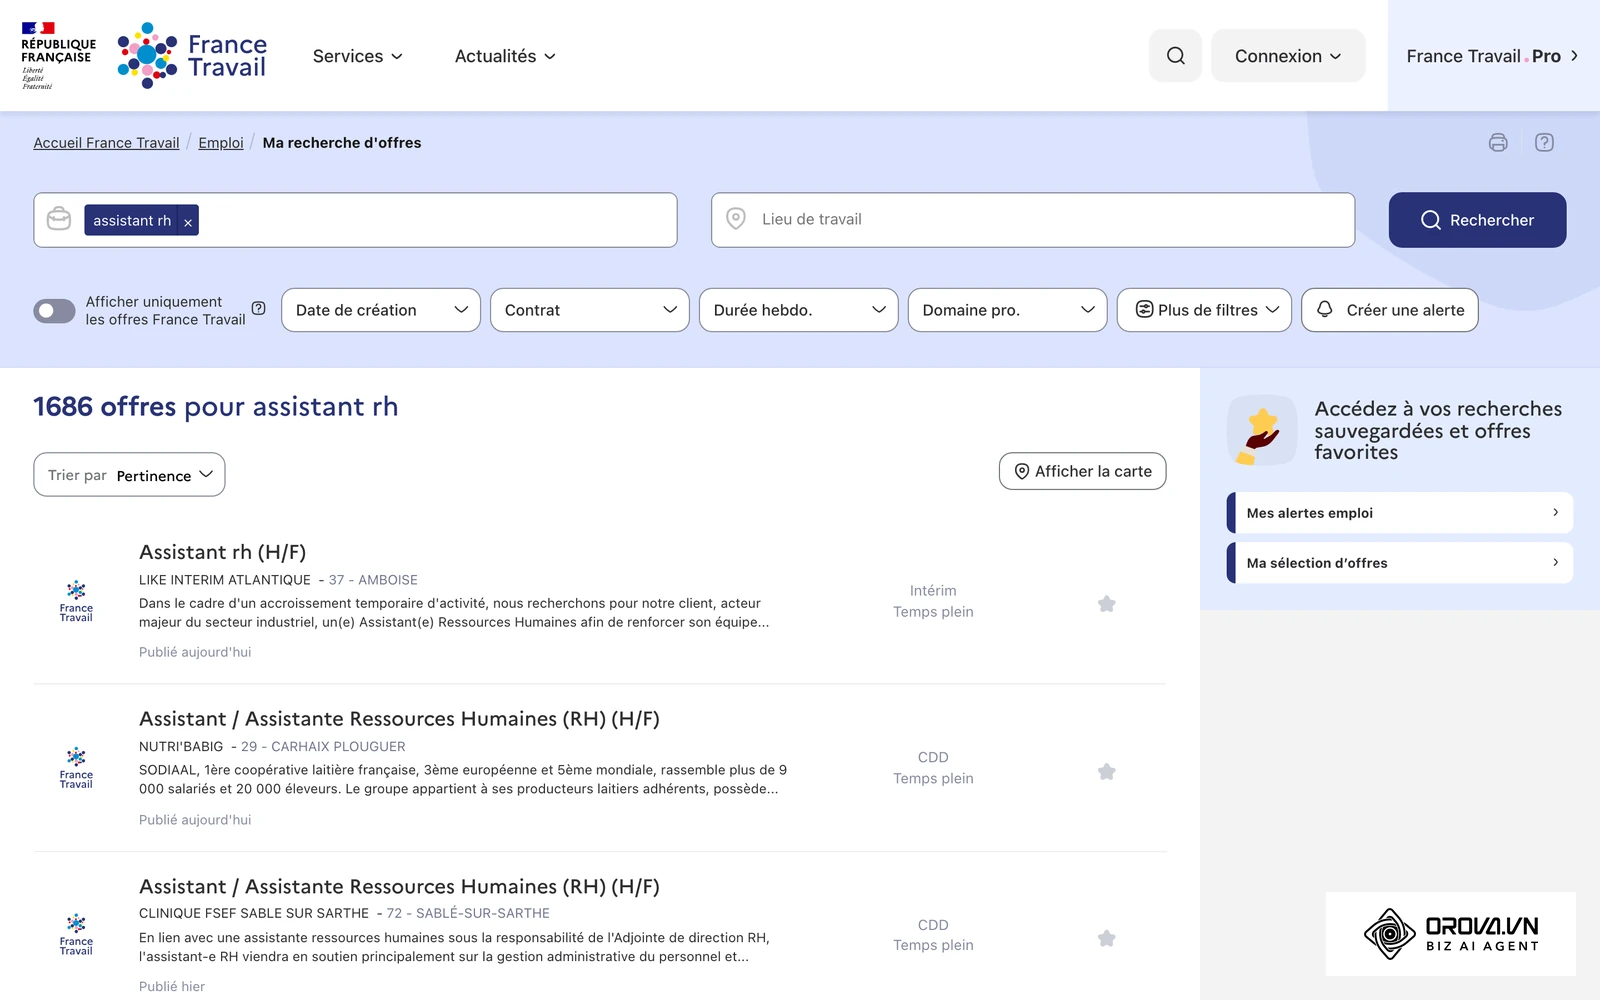Open the Assistant rh (H/F) offer title
Image resolution: width=1600 pixels, height=1000 pixels.
tap(222, 552)
